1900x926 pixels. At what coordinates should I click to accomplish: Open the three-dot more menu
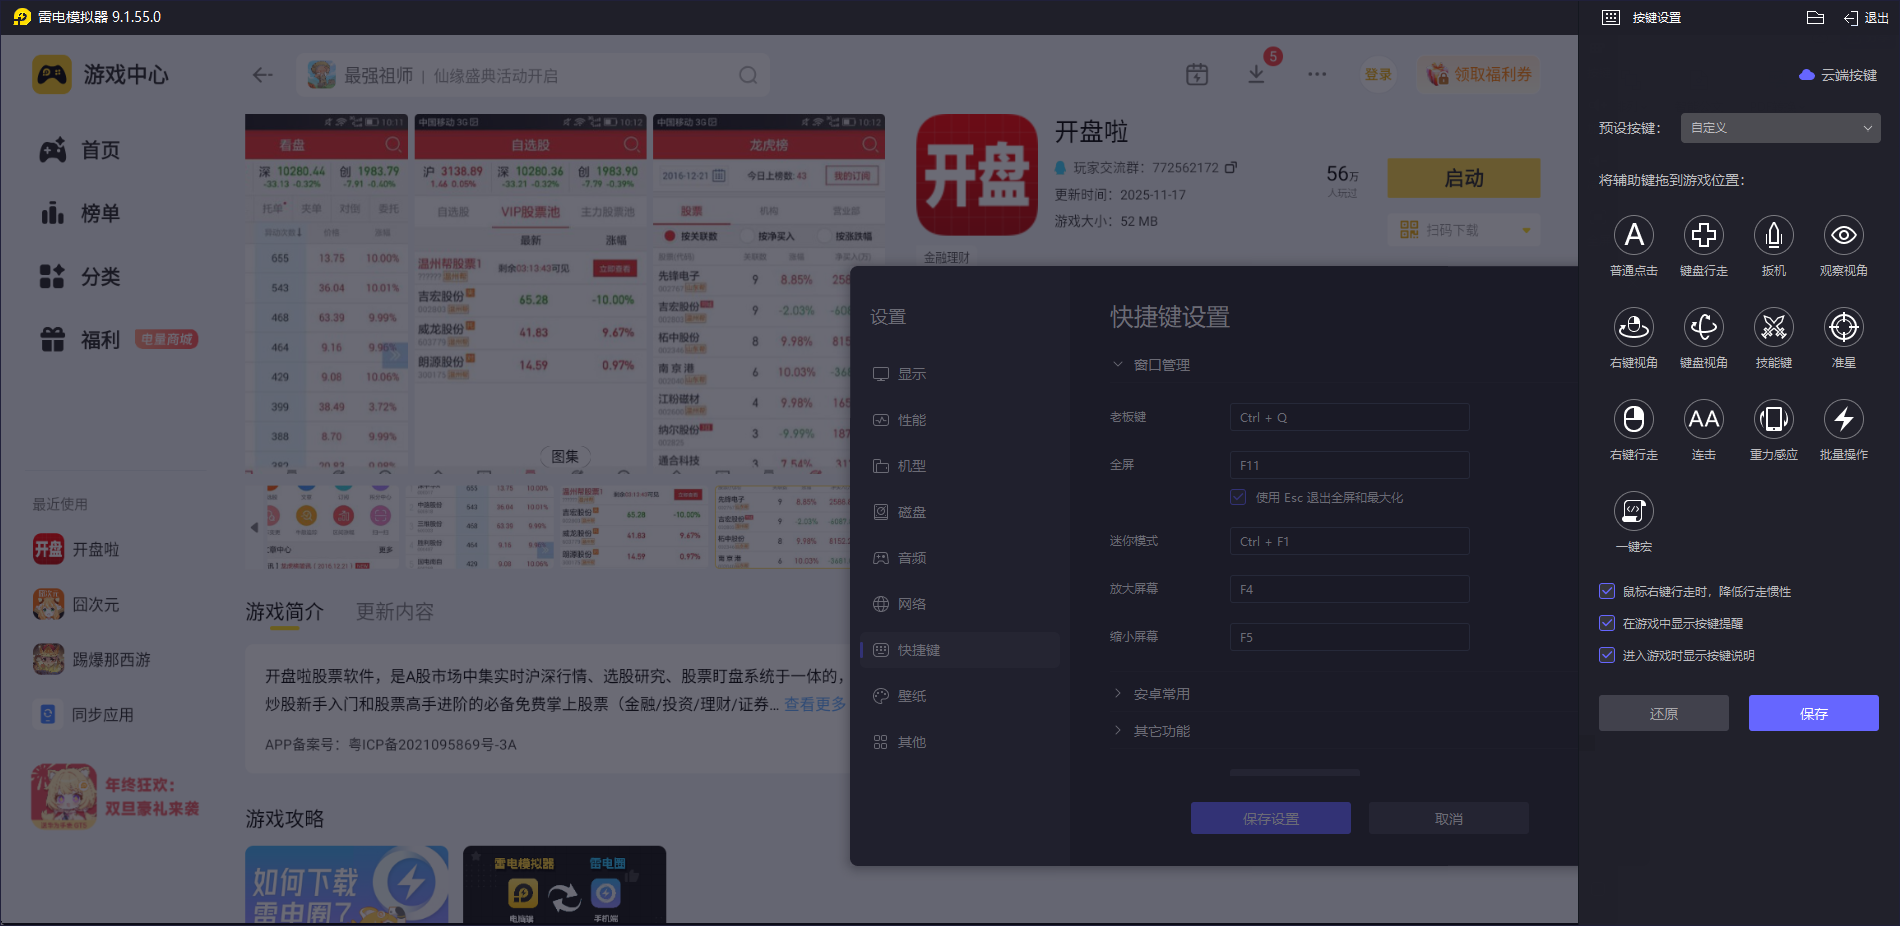(x=1317, y=74)
